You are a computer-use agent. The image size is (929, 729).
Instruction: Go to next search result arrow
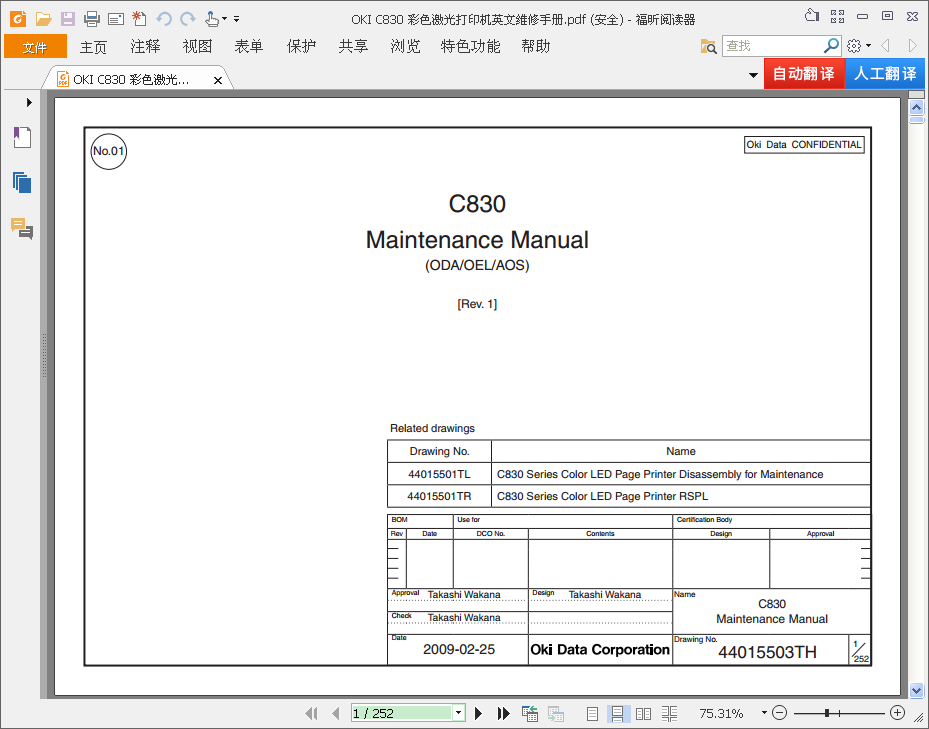pyautogui.click(x=912, y=46)
